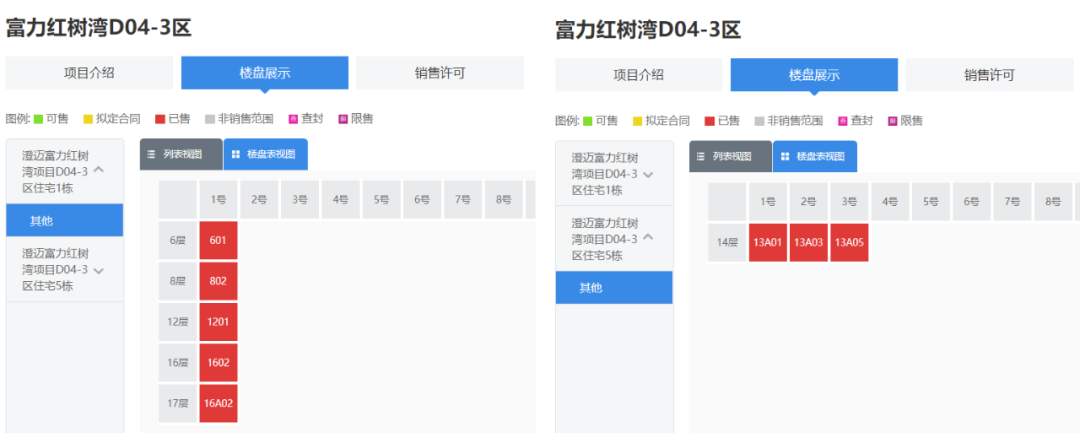Open sold unit 601
Image resolution: width=1080 pixels, height=433 pixels.
218,240
